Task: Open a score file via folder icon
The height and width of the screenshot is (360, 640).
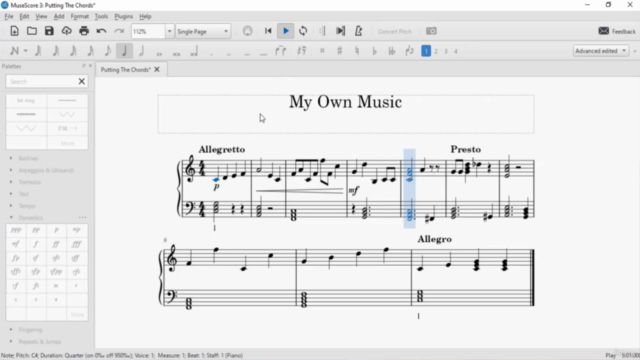Action: click(32, 31)
